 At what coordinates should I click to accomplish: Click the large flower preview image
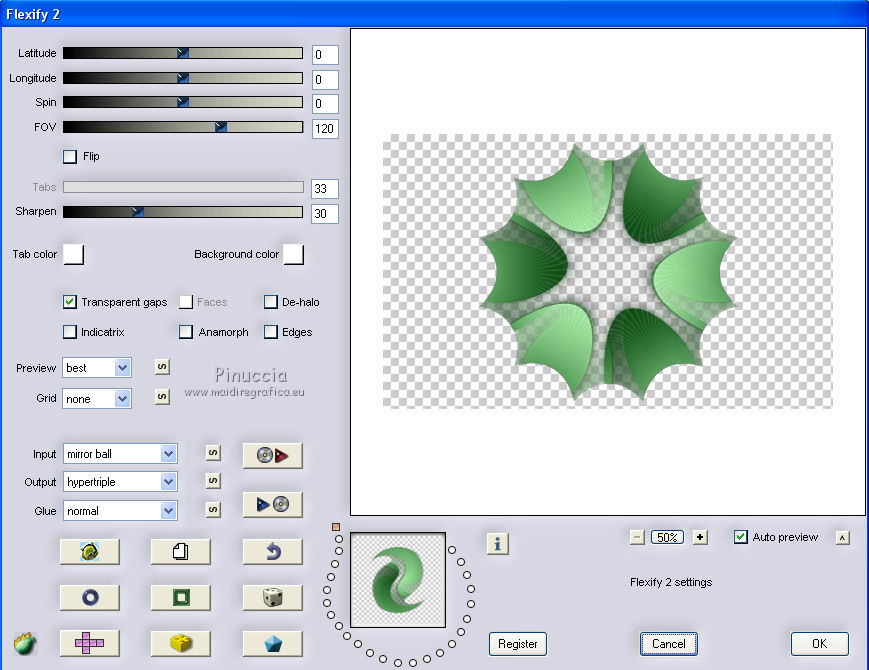pos(607,272)
